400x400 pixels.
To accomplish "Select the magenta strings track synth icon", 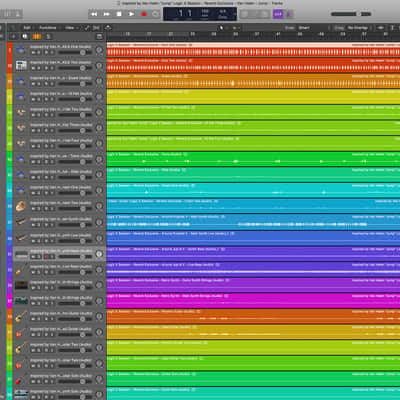I will click(21, 300).
